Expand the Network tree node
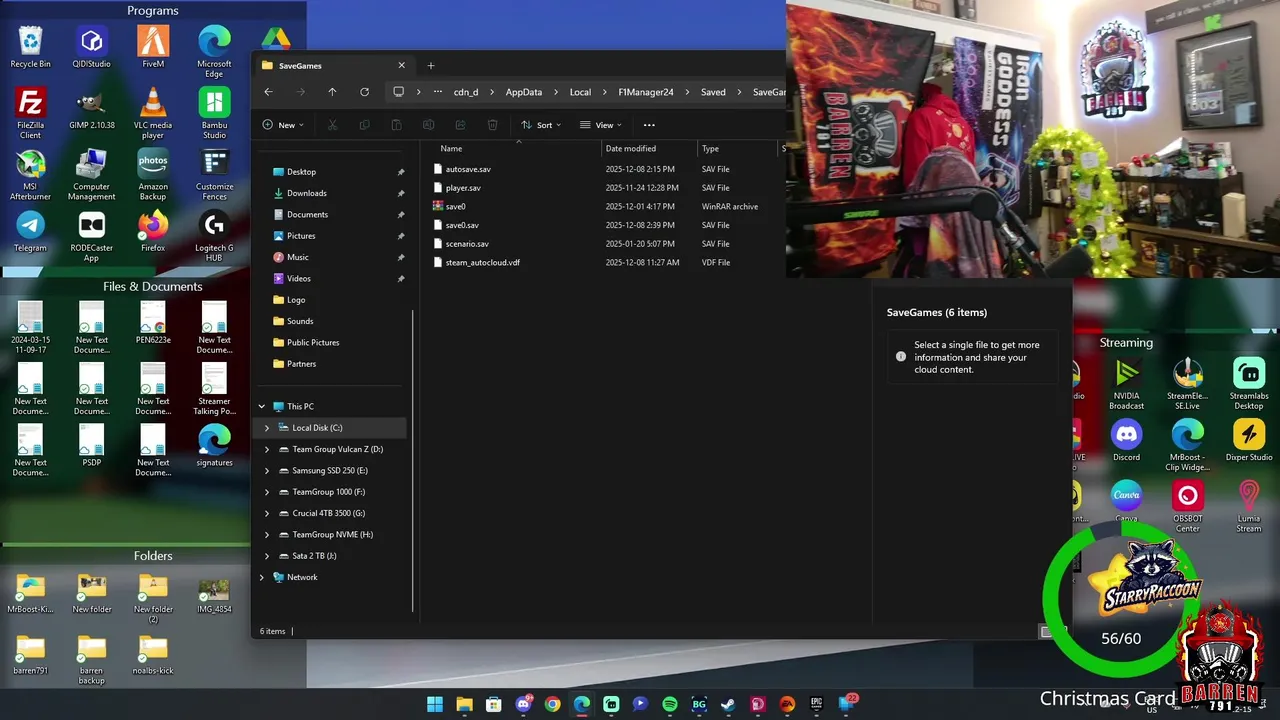Image resolution: width=1280 pixels, height=720 pixels. (x=262, y=577)
